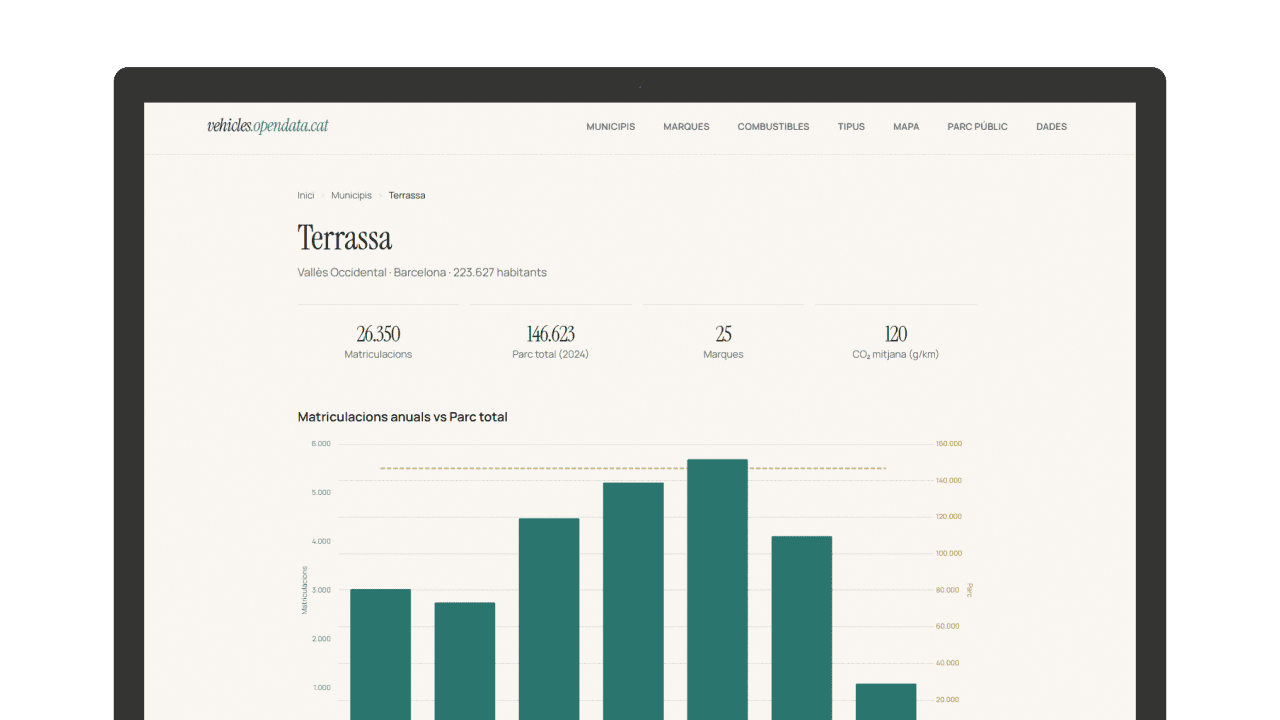
Task: Click the 160.000 right axis label
Action: click(948, 444)
